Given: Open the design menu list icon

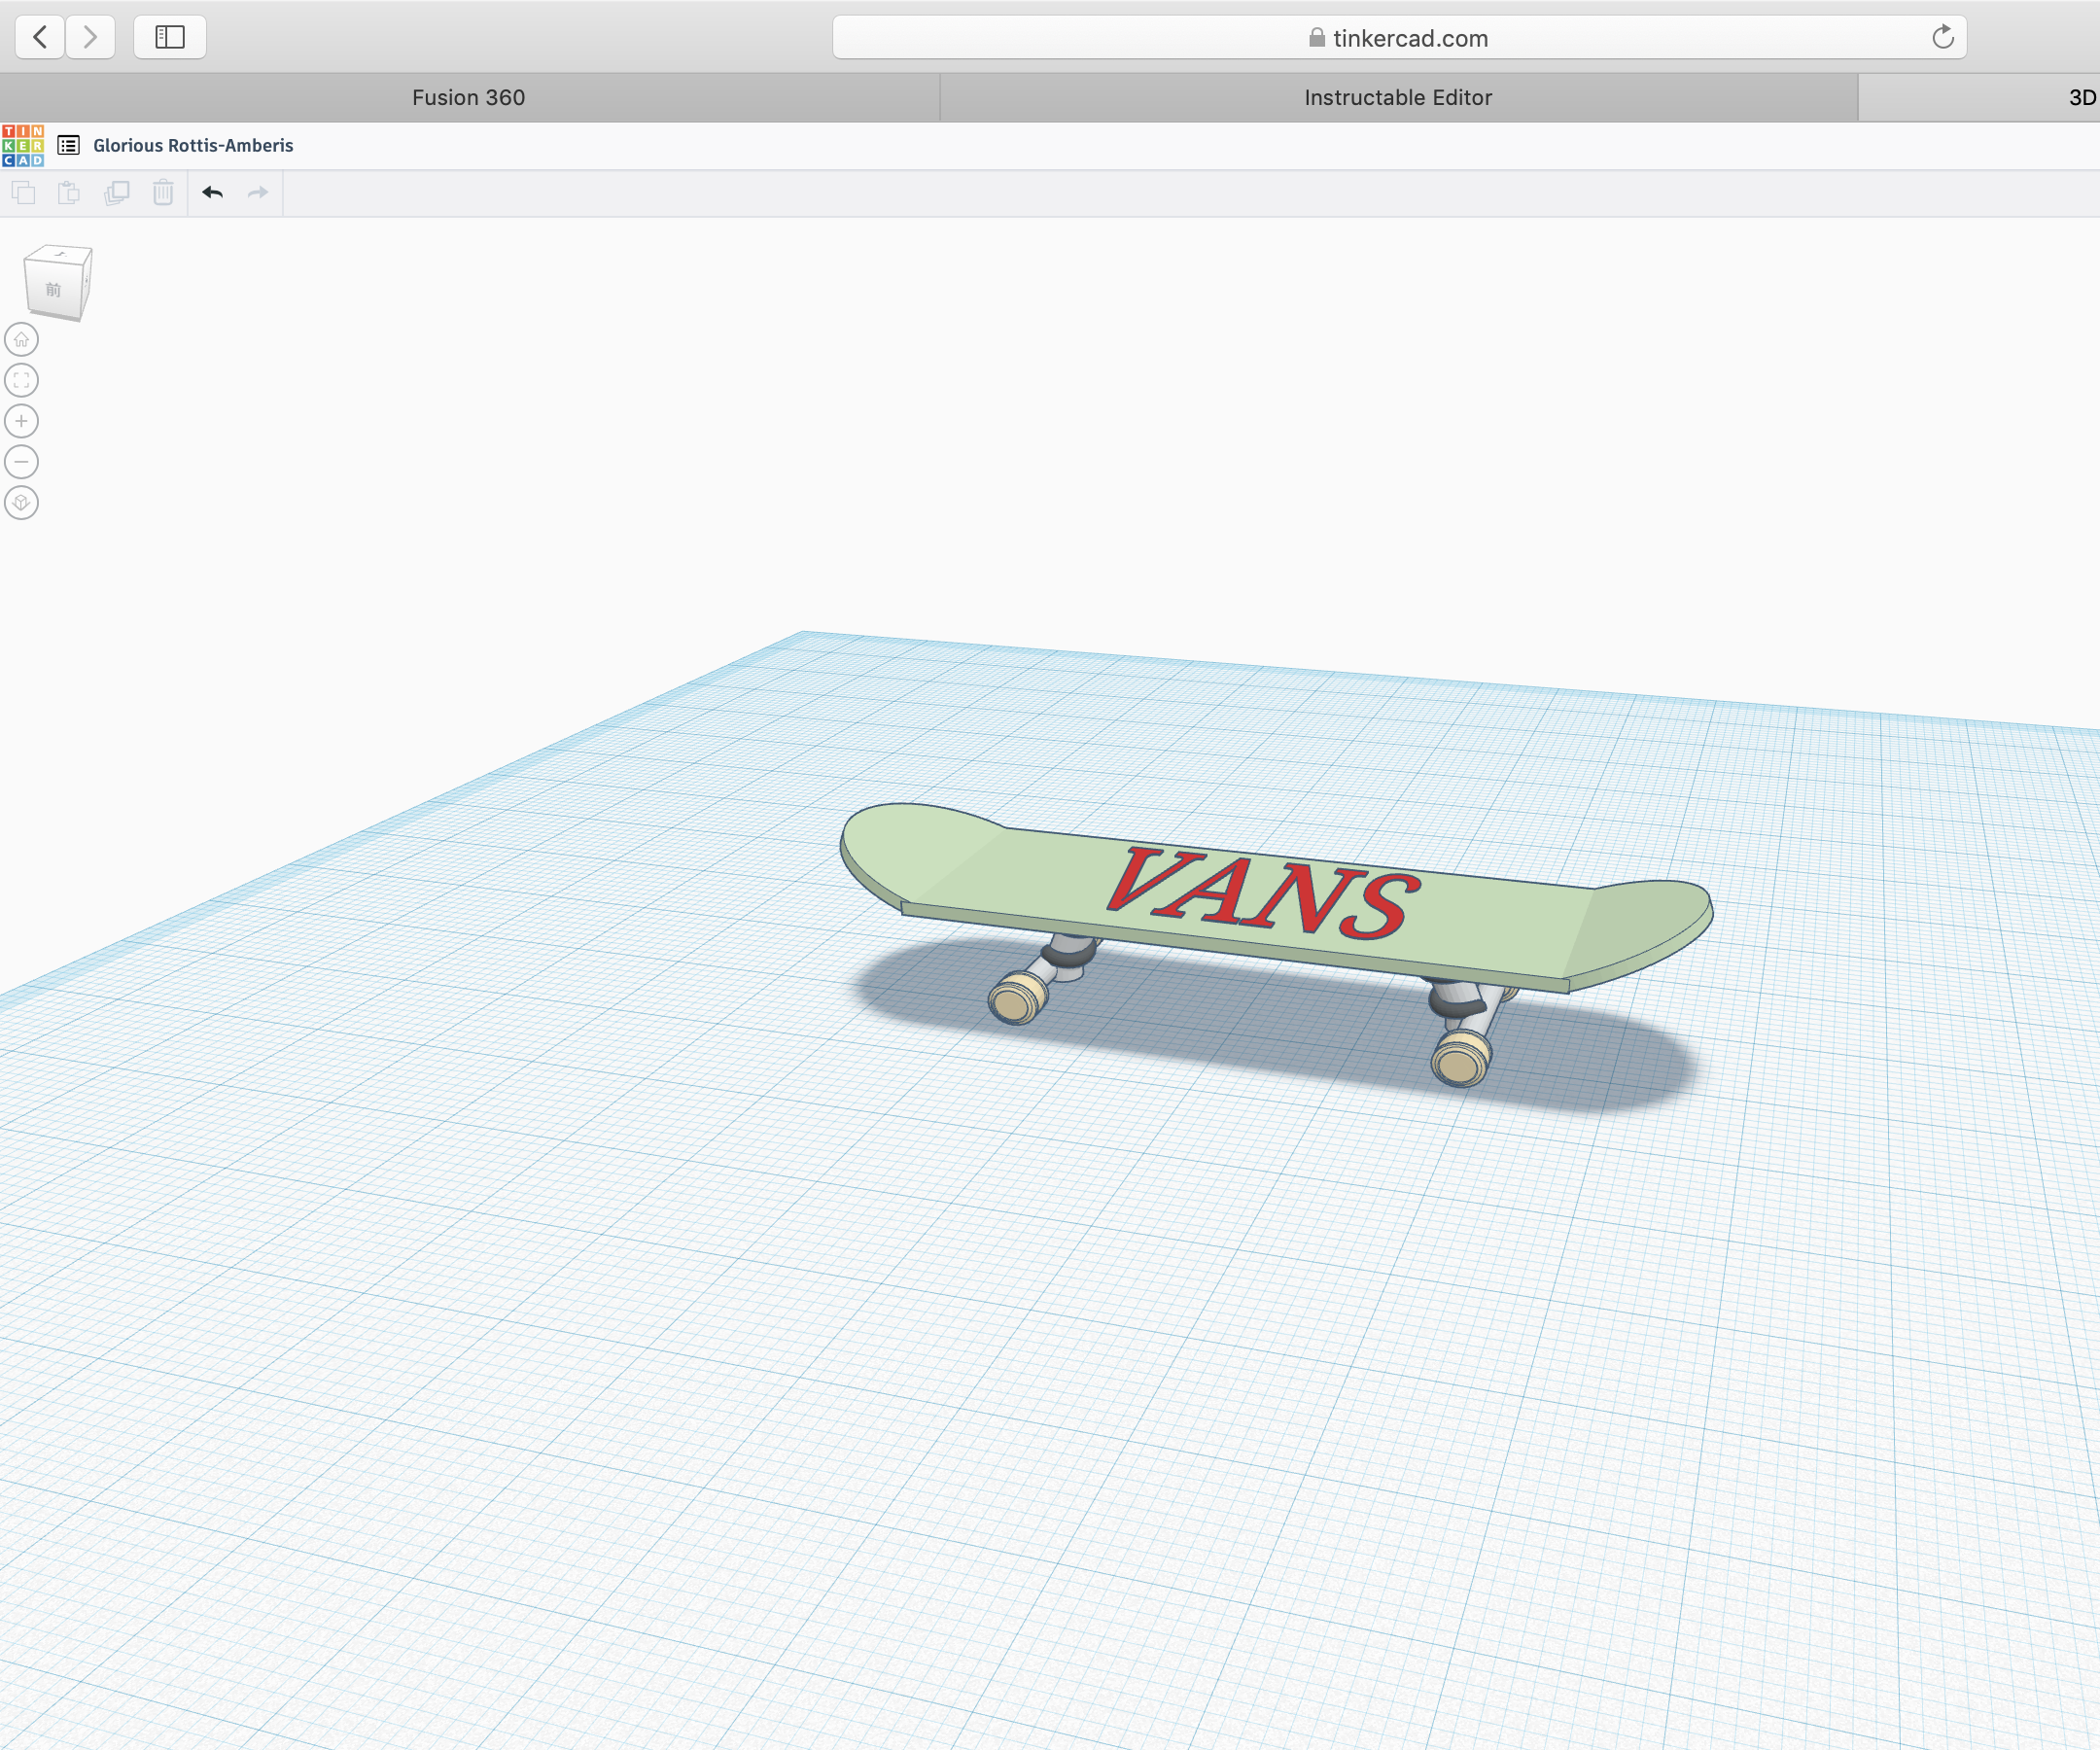Looking at the screenshot, I should (68, 145).
